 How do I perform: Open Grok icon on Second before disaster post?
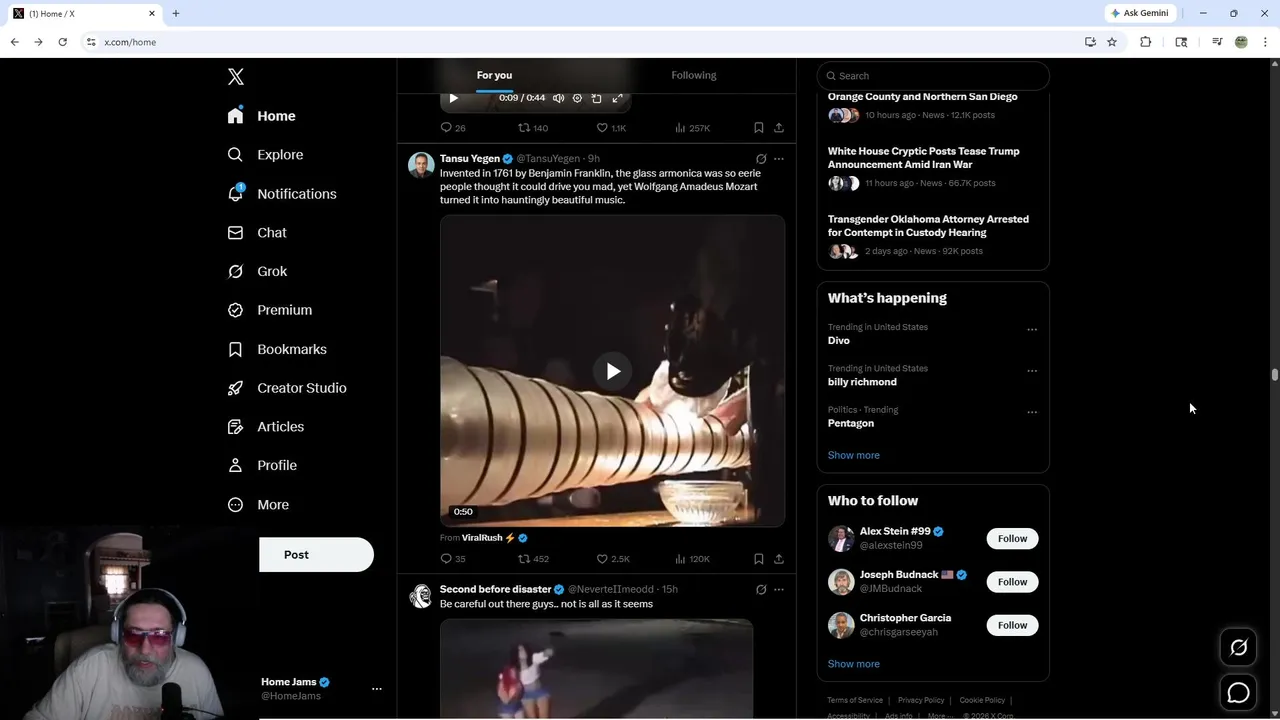pyautogui.click(x=761, y=590)
